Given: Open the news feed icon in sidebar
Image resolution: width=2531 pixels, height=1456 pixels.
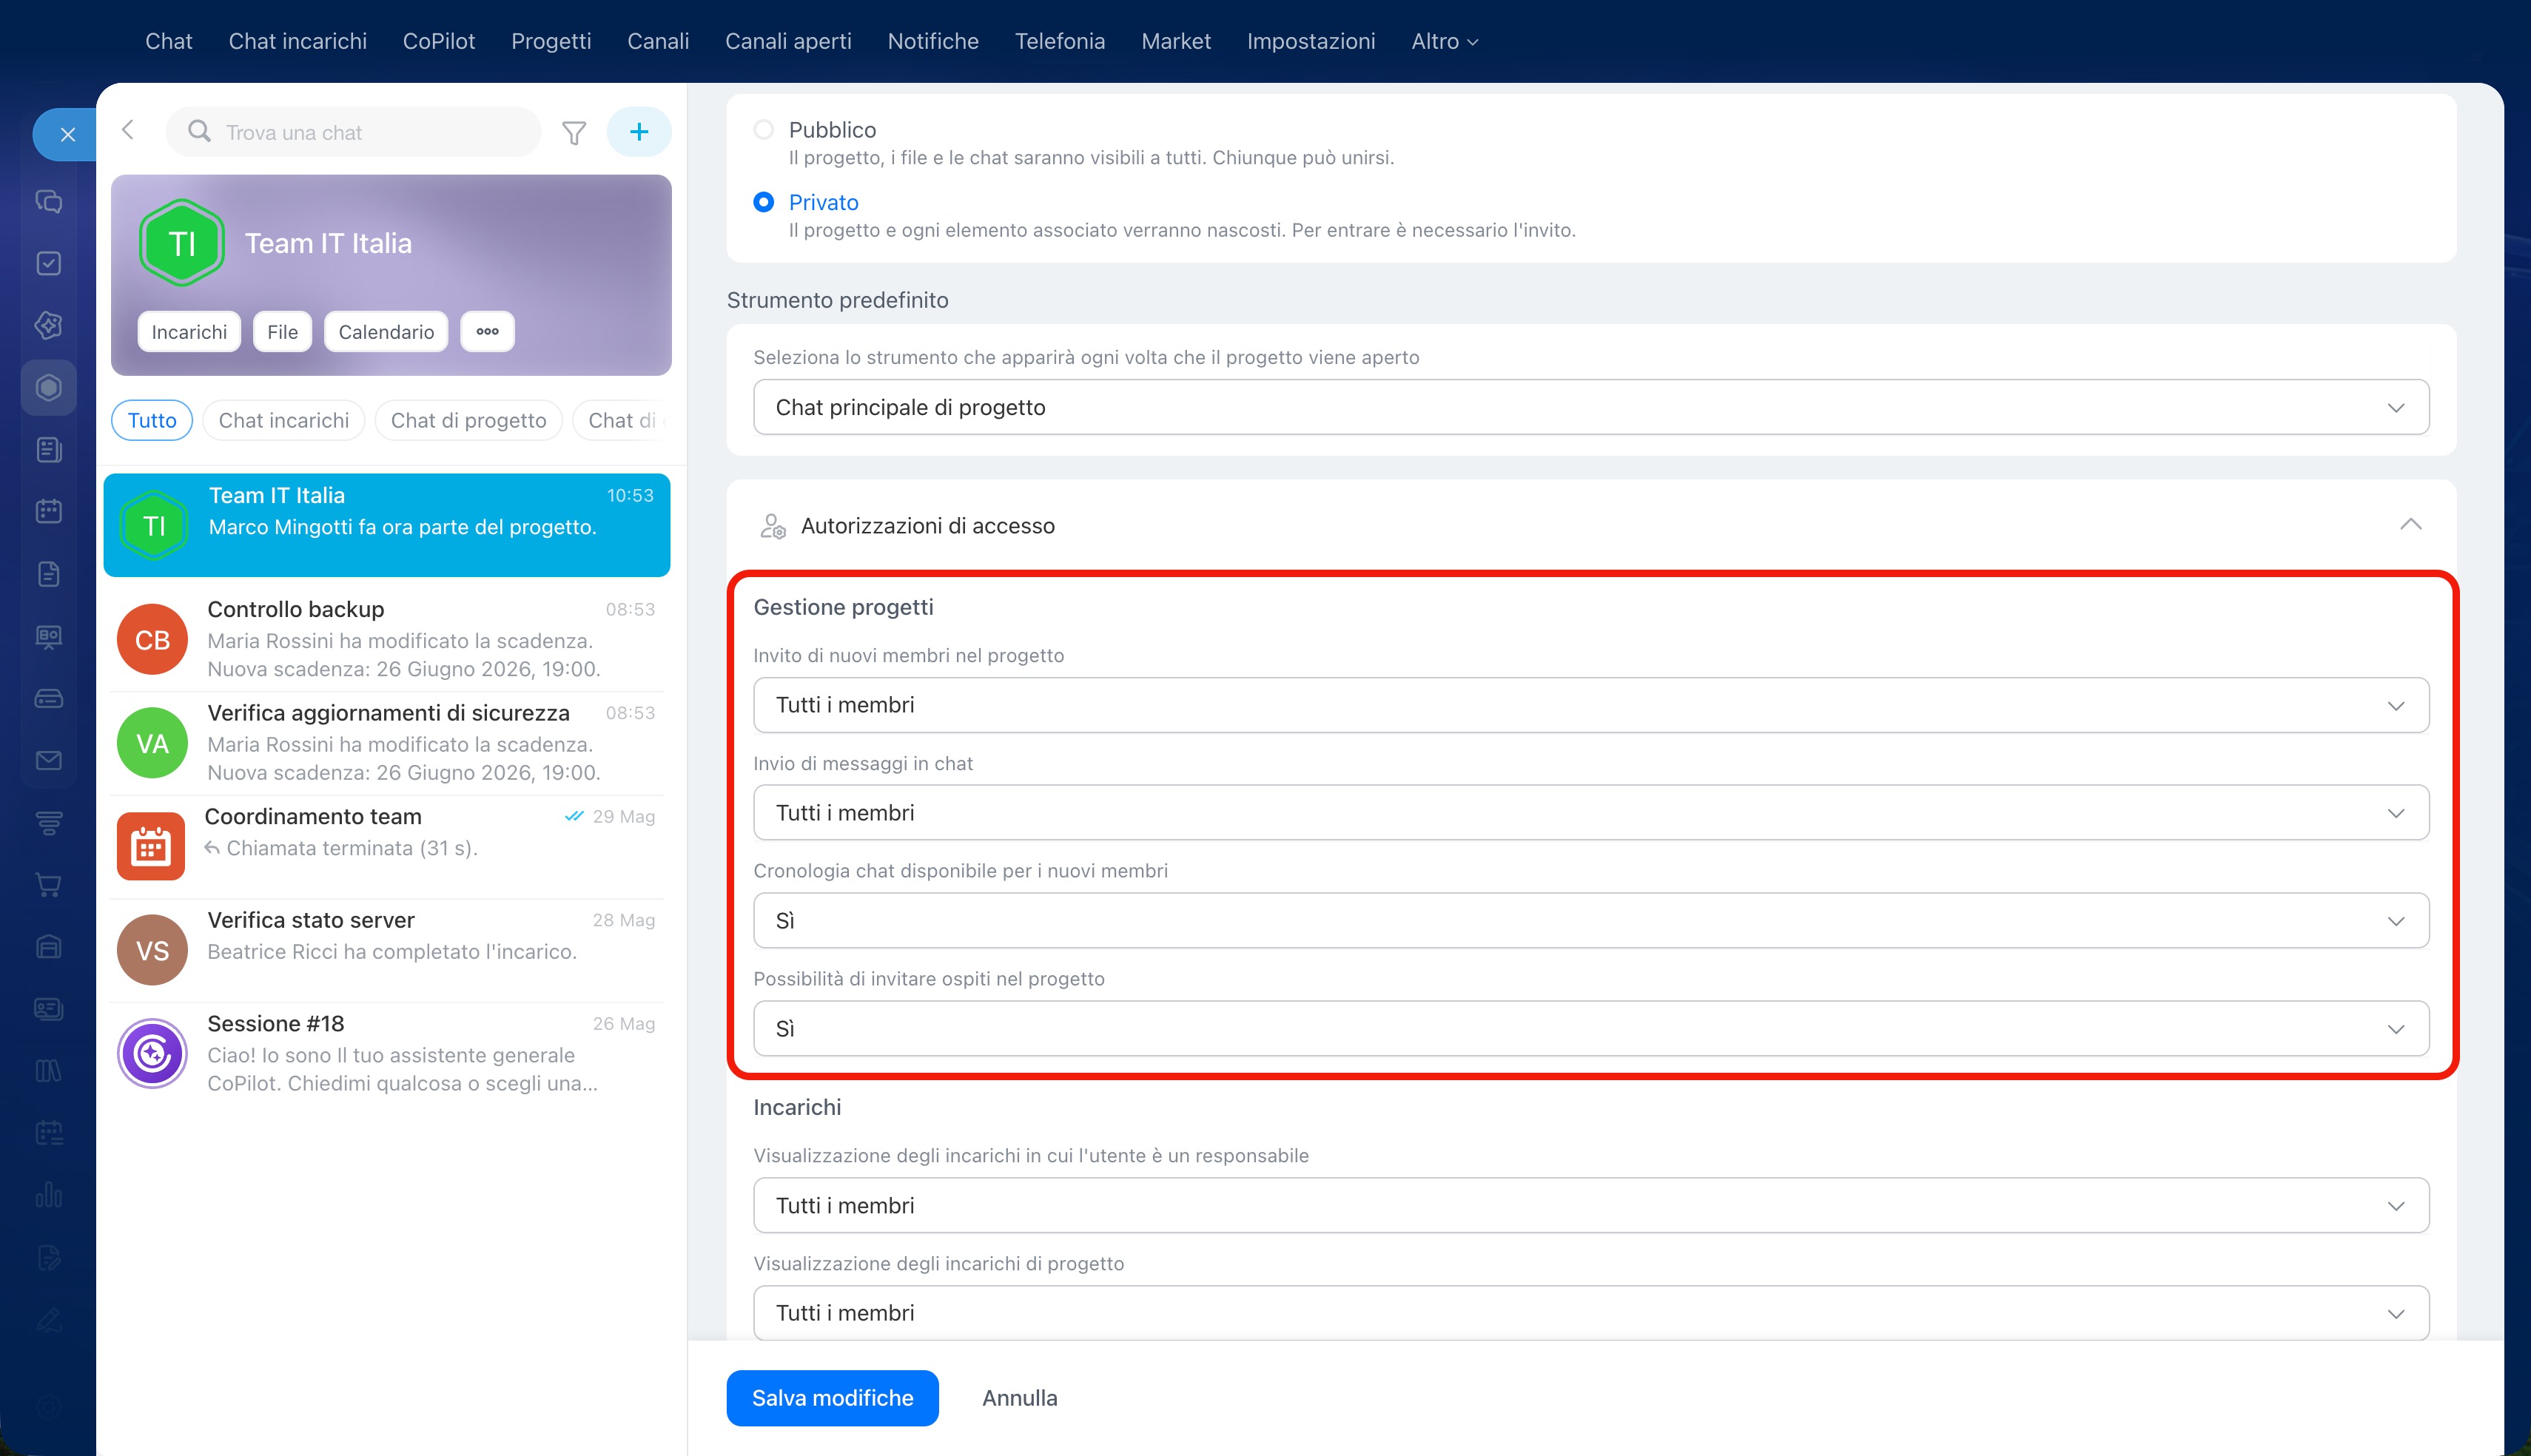Looking at the screenshot, I should 49,450.
